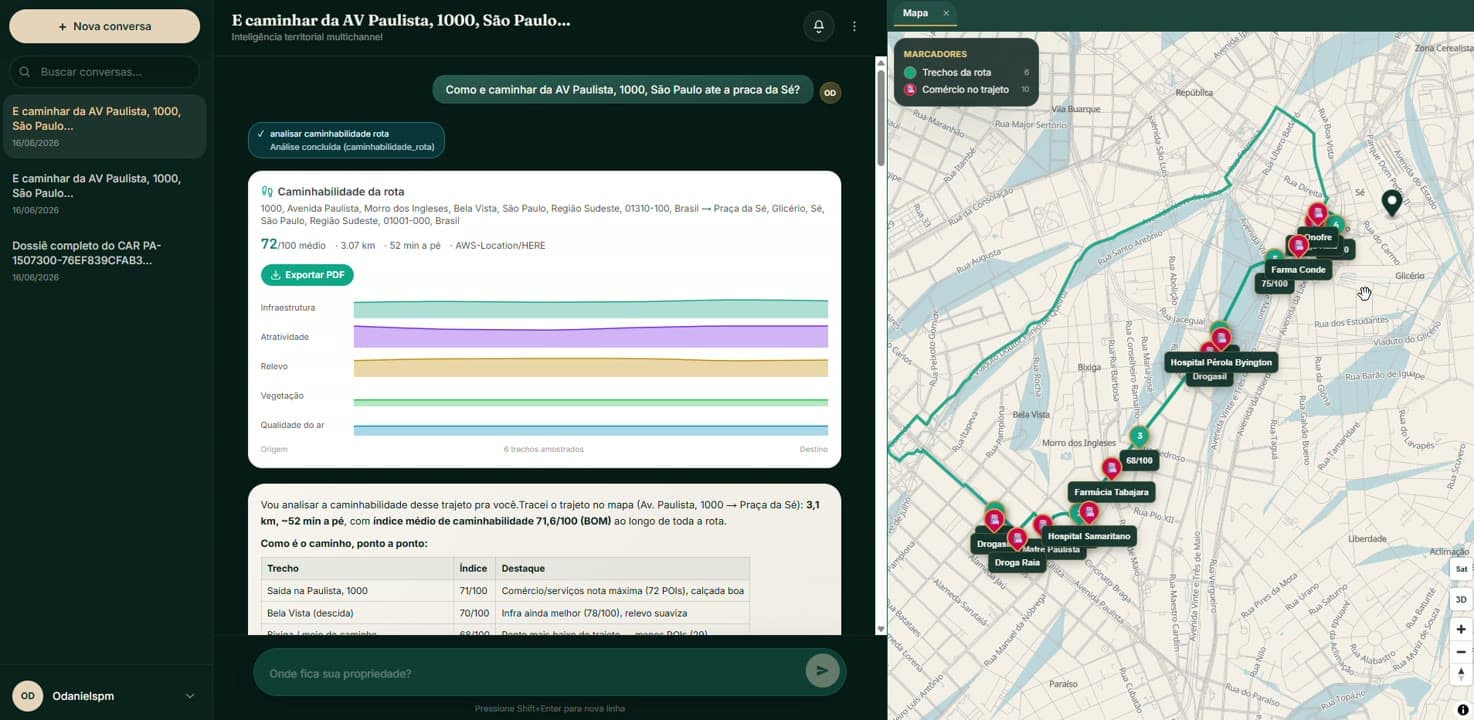Image resolution: width=1474 pixels, height=720 pixels.
Task: Open Dossiê completo do CAR conversation
Action: tap(104, 260)
